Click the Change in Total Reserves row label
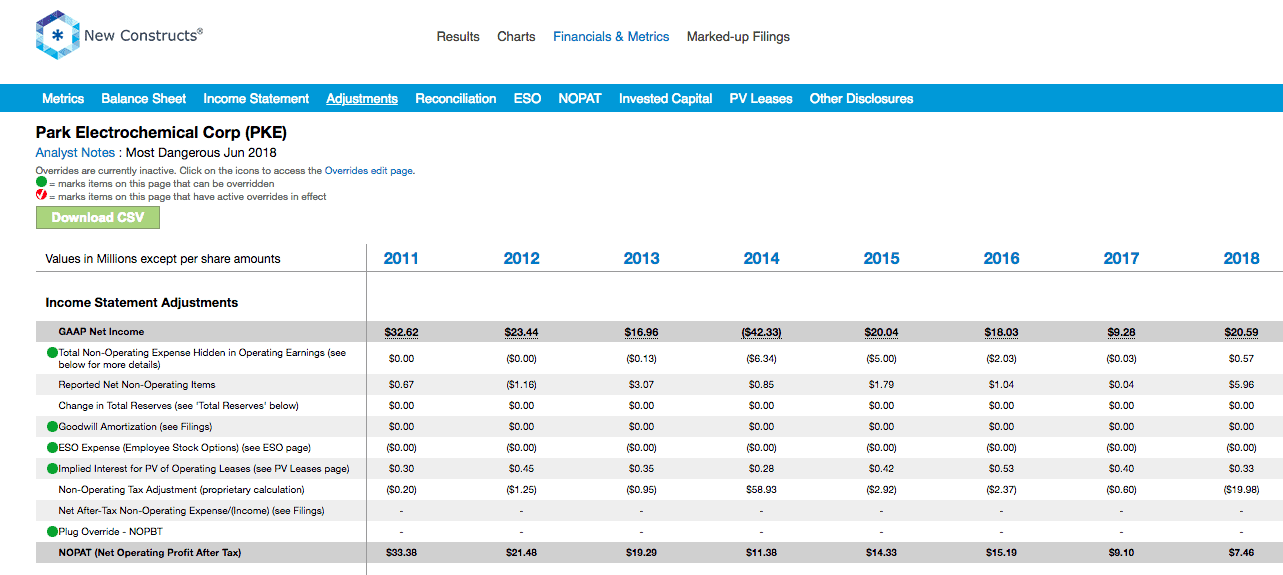This screenshot has width=1283, height=575. [x=178, y=406]
